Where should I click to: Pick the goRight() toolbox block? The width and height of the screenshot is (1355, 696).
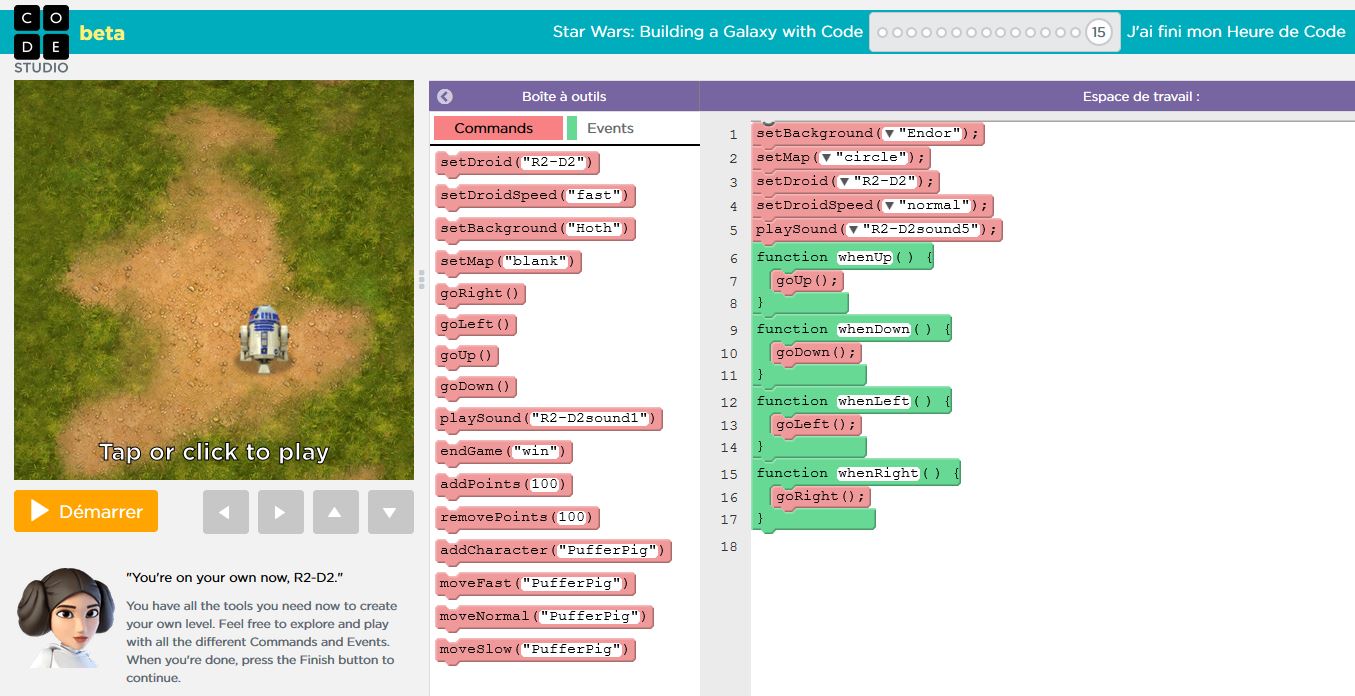click(x=480, y=294)
